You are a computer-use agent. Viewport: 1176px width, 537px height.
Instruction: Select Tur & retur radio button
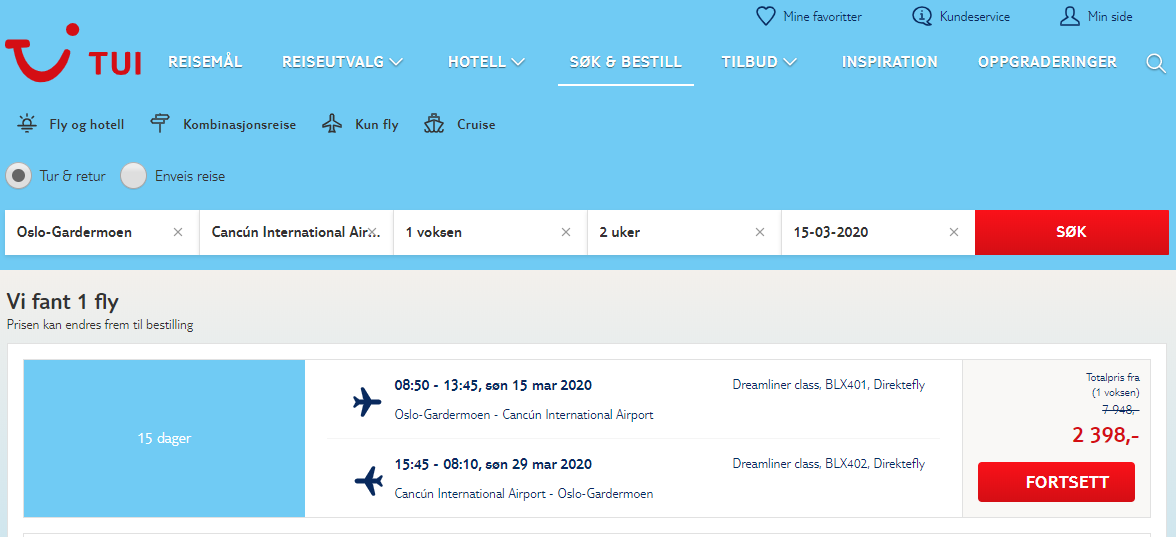[19, 176]
